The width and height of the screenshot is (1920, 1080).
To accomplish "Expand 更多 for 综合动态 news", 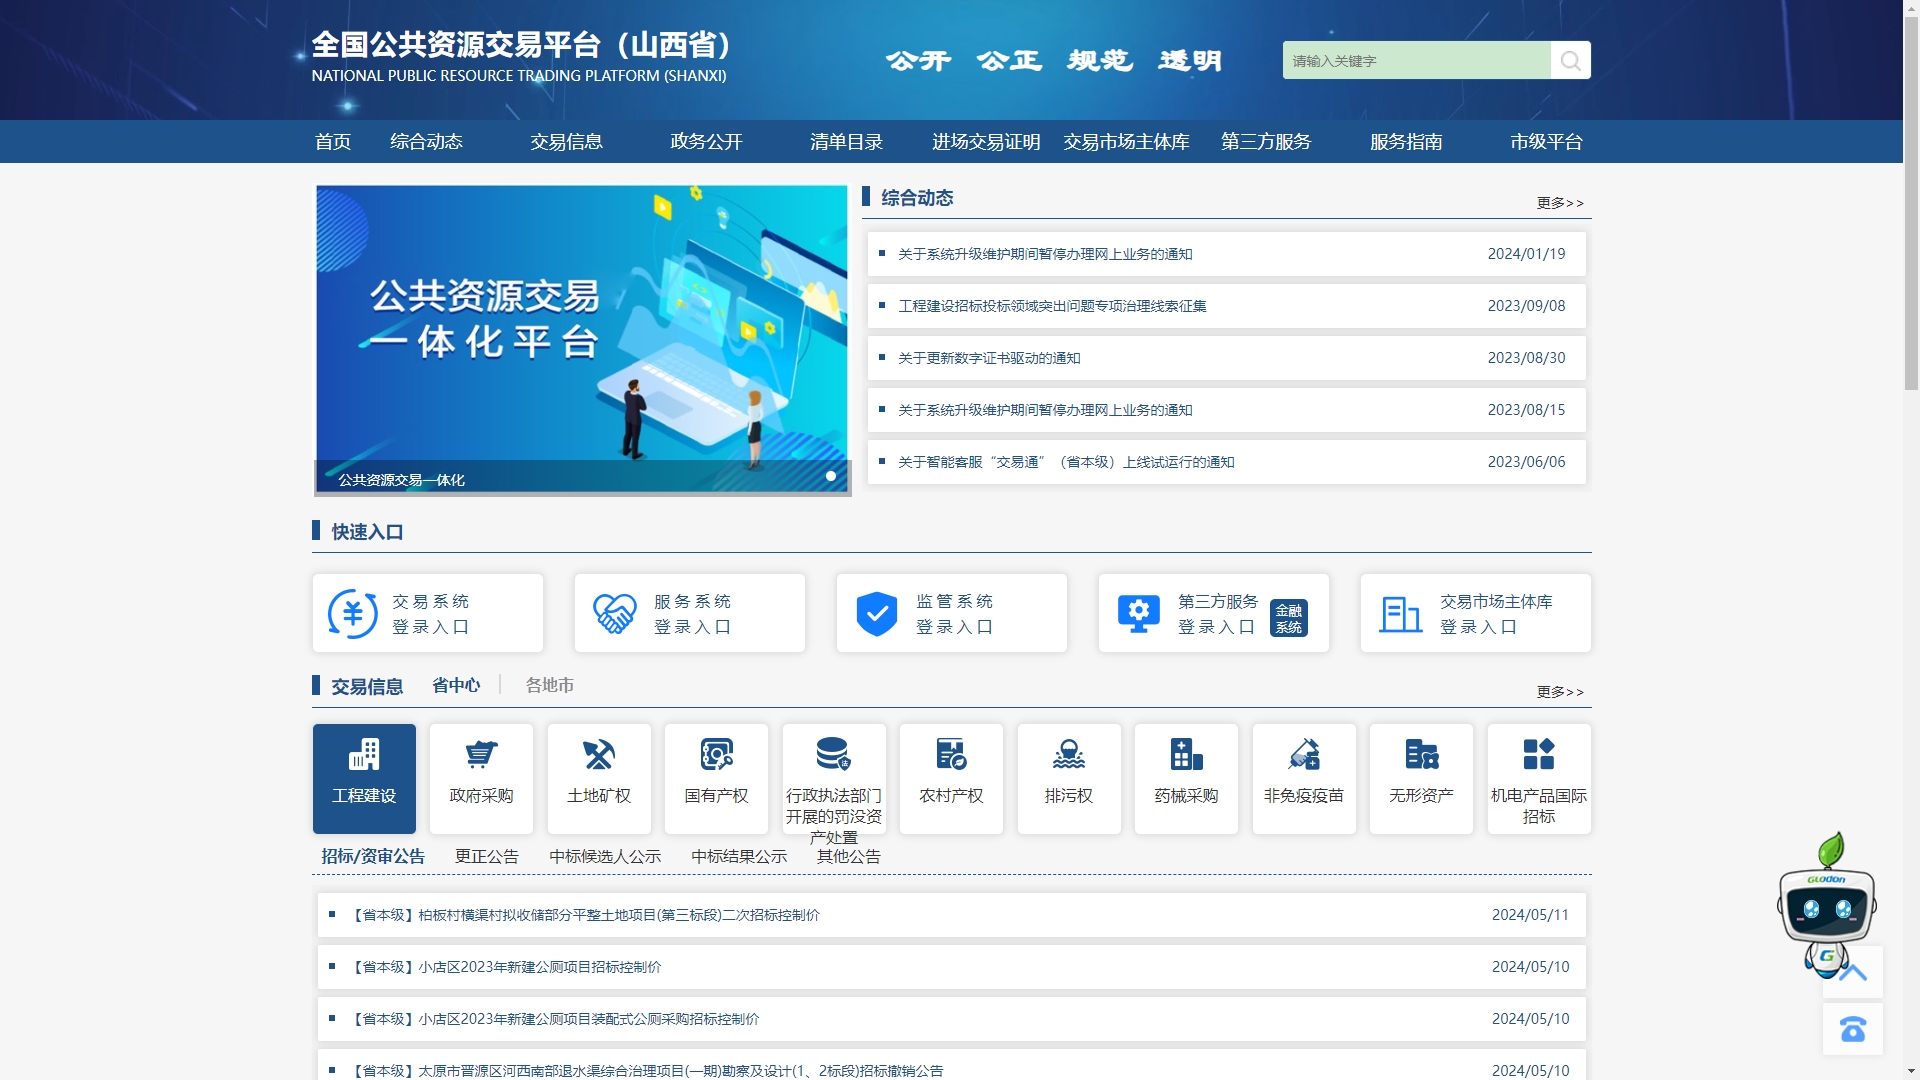I will click(1560, 203).
